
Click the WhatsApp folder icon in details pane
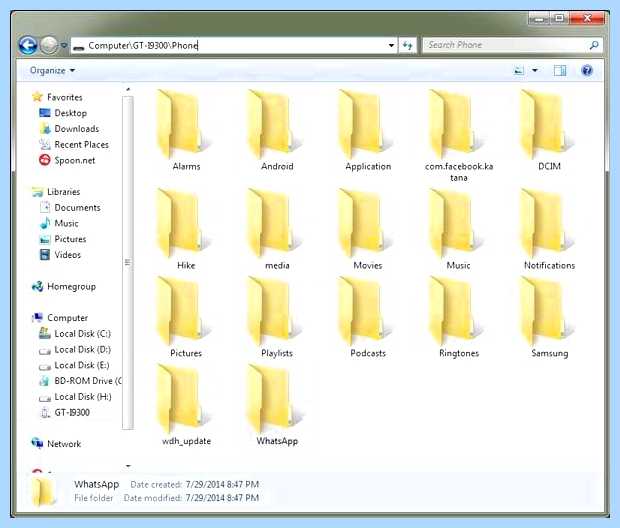pos(43,491)
